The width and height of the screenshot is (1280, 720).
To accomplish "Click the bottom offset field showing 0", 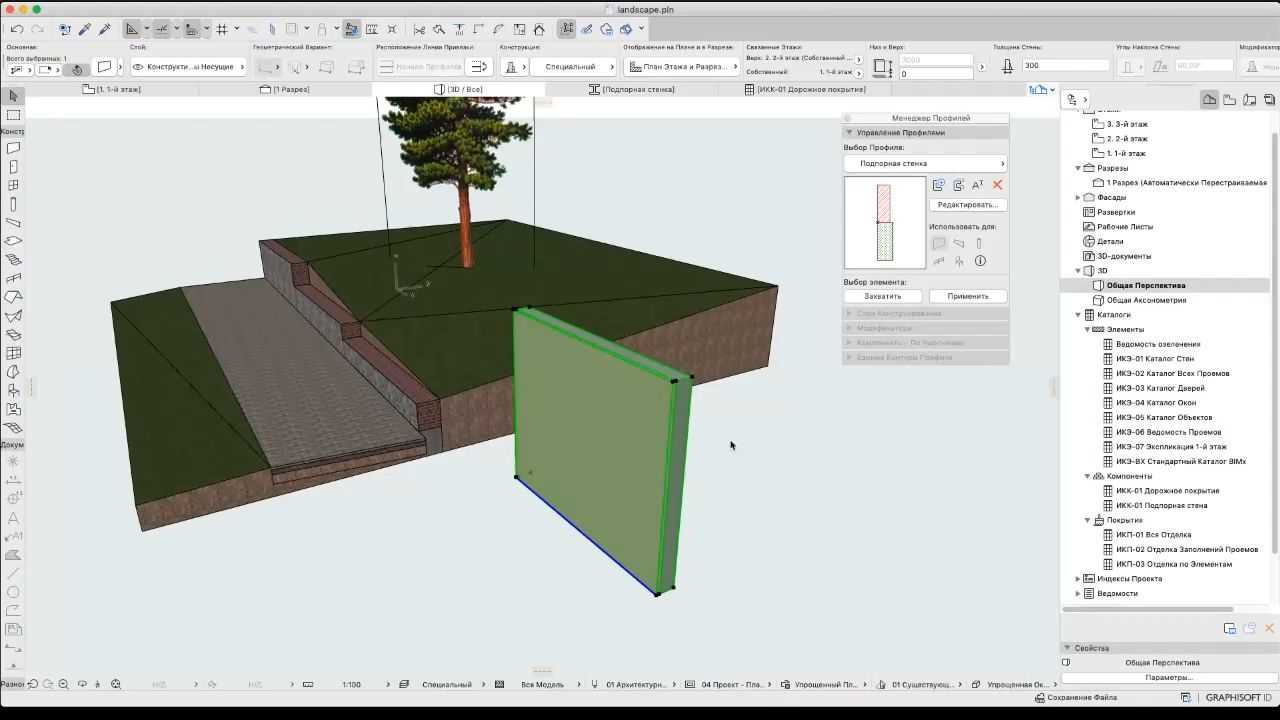I will [x=937, y=74].
